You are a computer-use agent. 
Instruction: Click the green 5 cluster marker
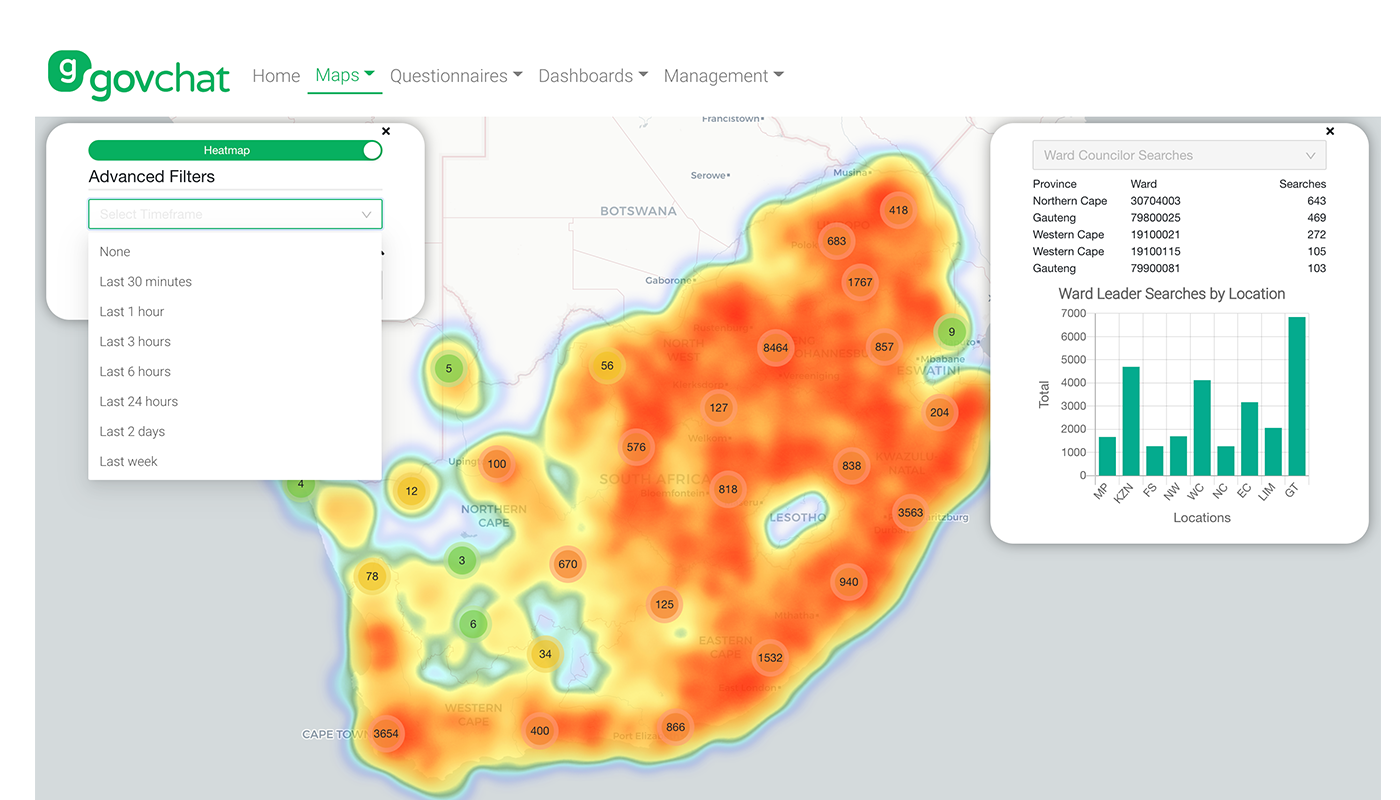pos(449,368)
